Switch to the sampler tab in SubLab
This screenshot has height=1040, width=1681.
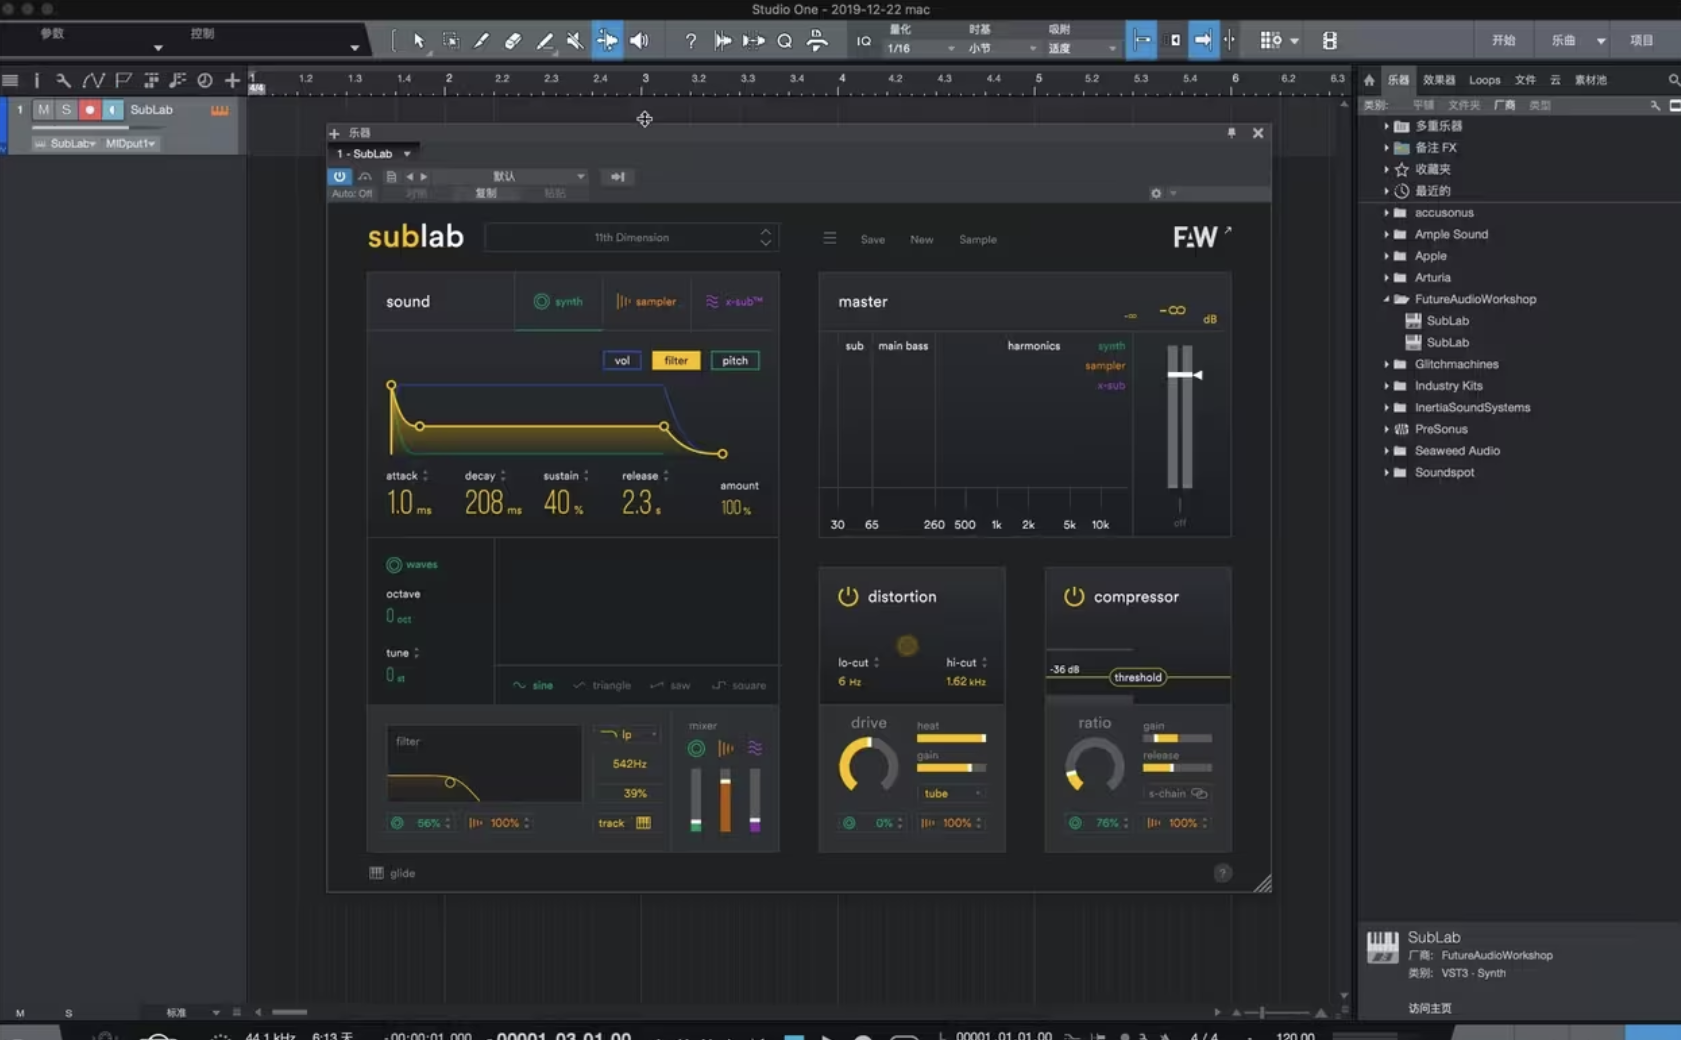click(646, 301)
